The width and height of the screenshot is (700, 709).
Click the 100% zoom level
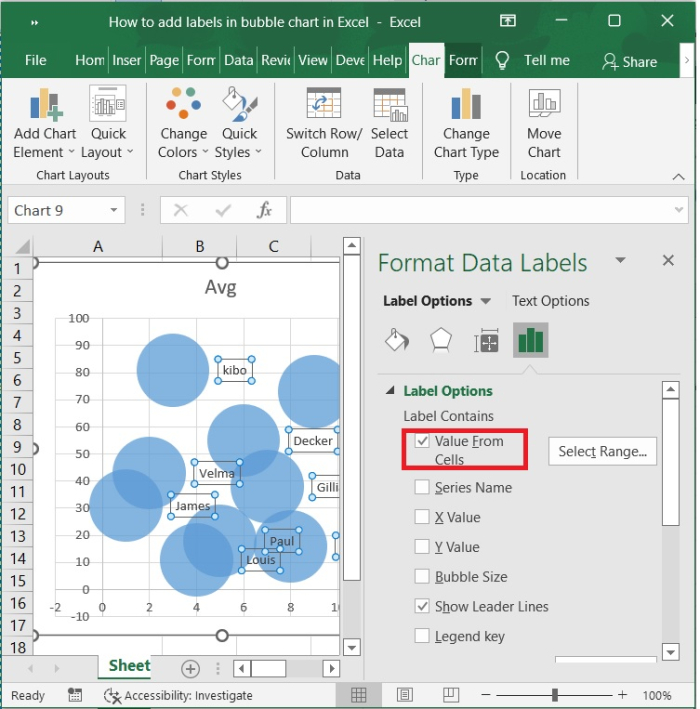click(x=657, y=695)
